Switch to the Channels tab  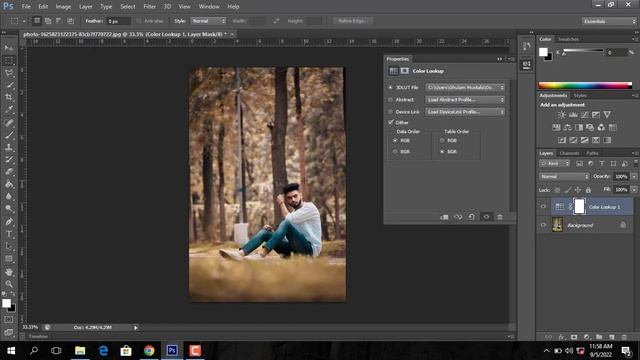[569, 153]
